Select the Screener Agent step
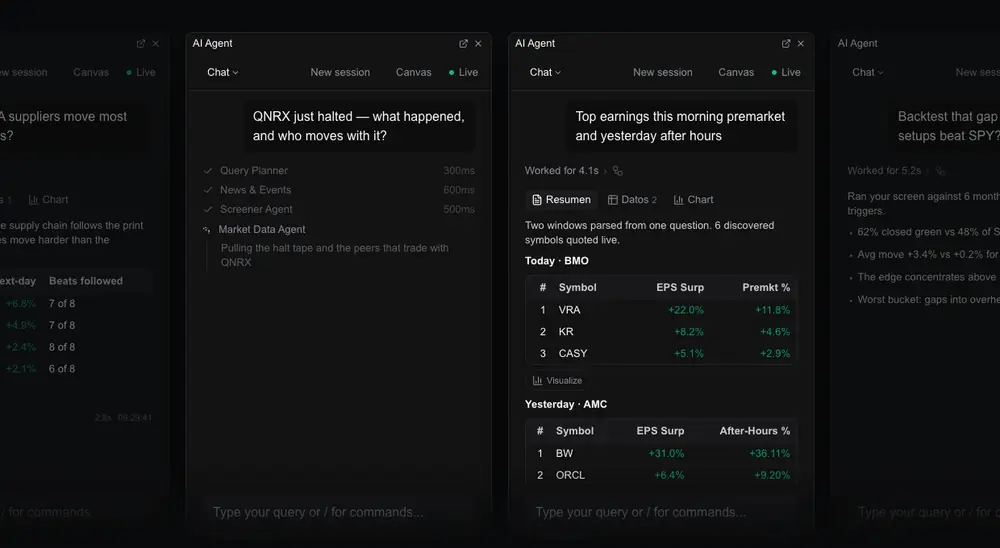 339,209
